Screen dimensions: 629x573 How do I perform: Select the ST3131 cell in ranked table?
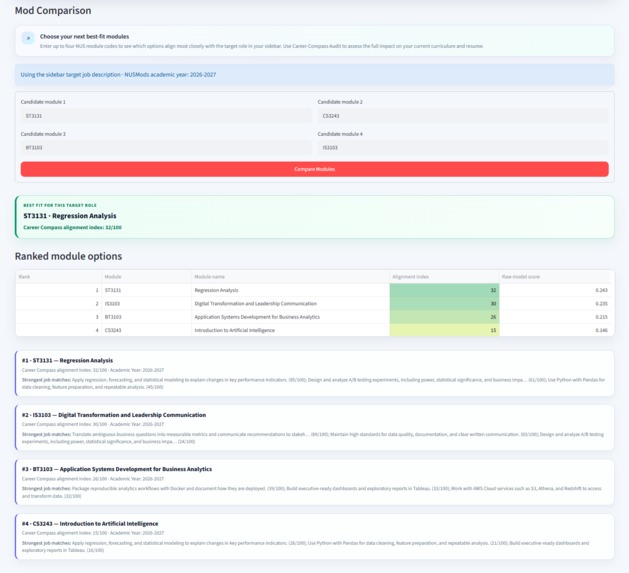click(146, 290)
